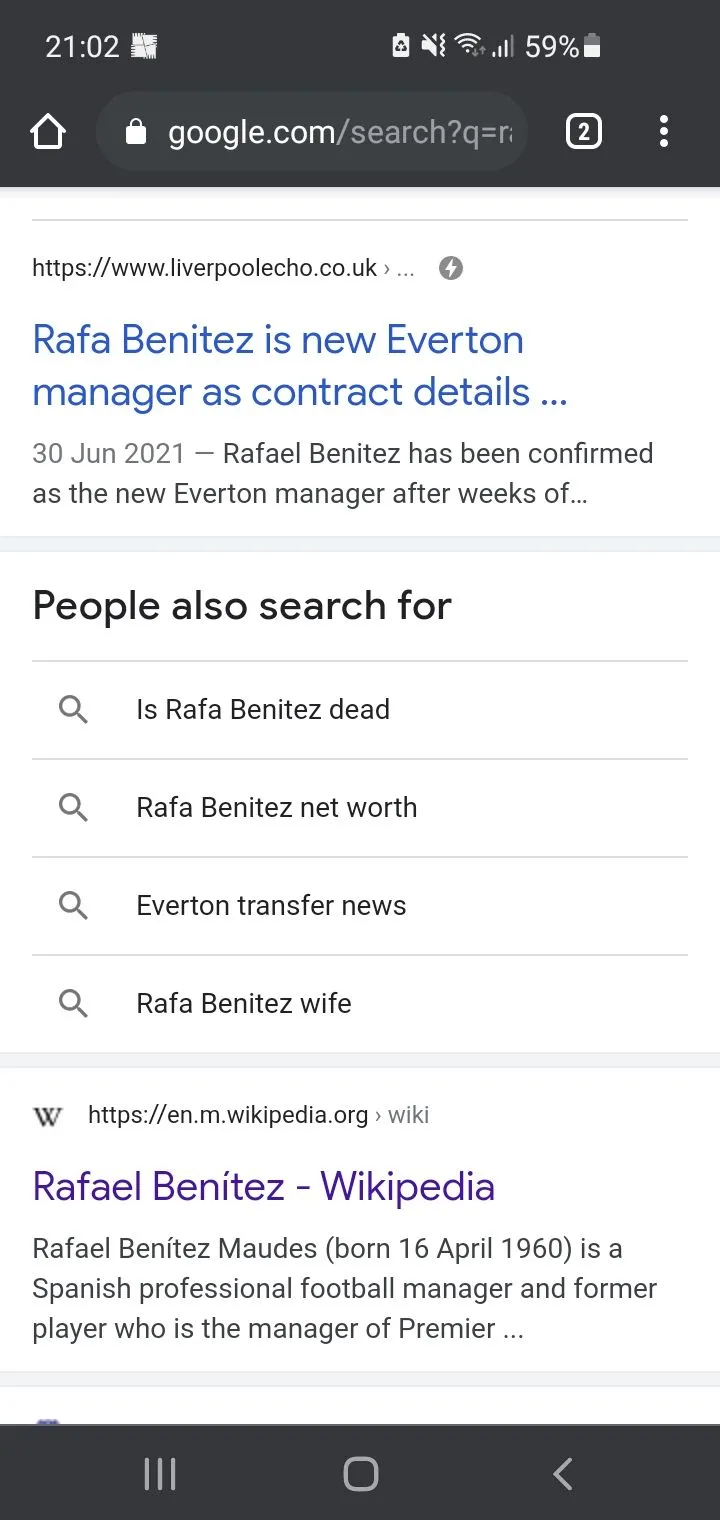The width and height of the screenshot is (720, 1520).
Task: Tap the Wikipedia W icon
Action: [47, 1117]
